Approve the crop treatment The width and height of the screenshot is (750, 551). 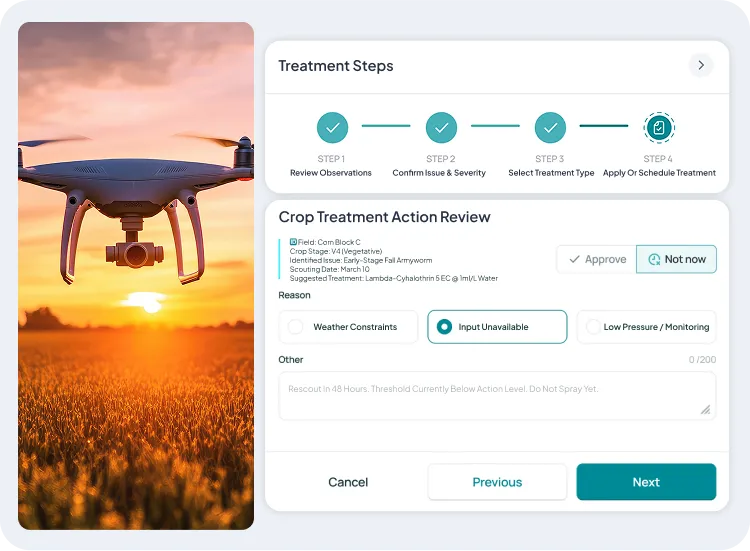[x=597, y=259]
